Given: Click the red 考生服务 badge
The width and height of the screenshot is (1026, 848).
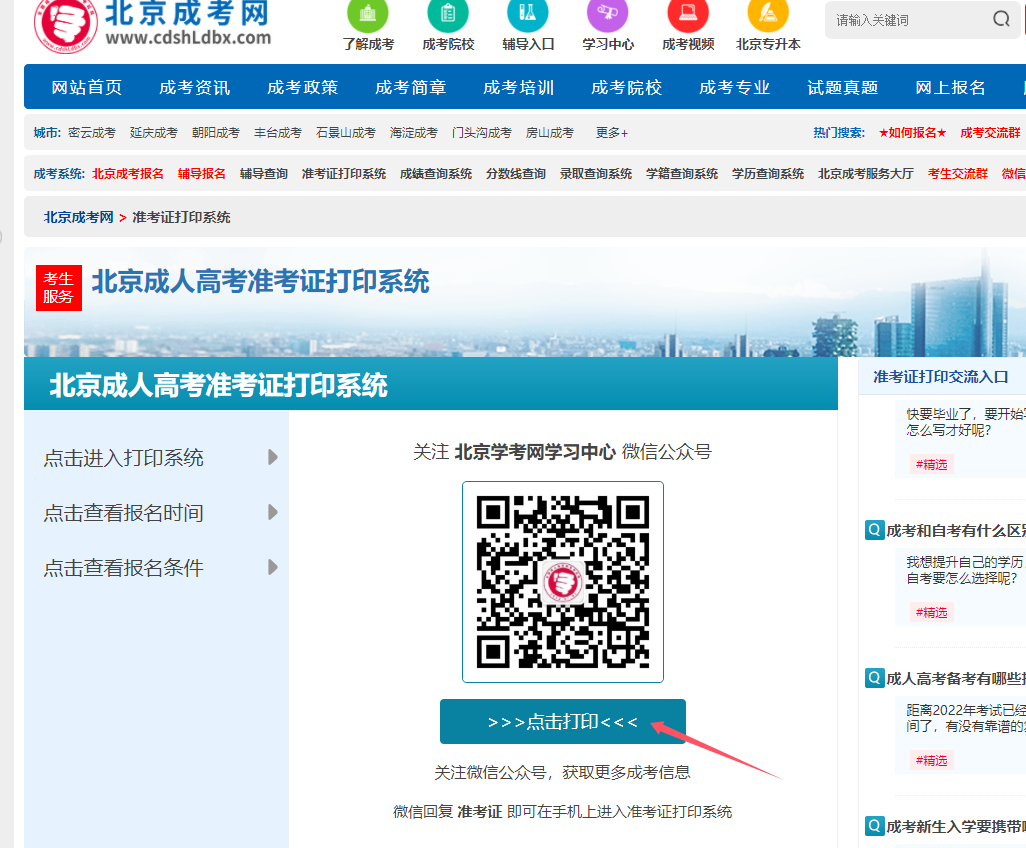Looking at the screenshot, I should pyautogui.click(x=59, y=288).
